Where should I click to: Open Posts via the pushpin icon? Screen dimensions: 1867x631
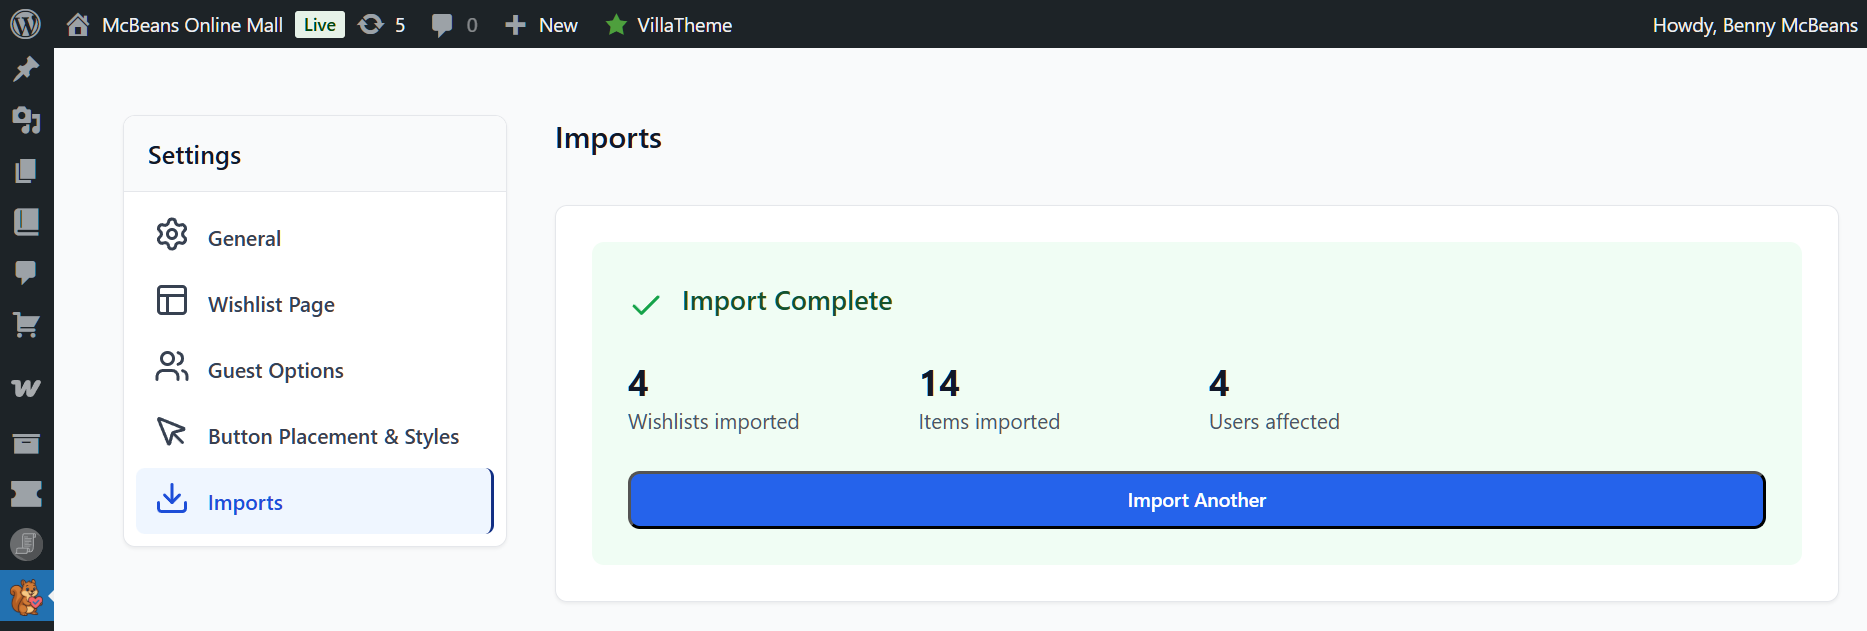click(26, 69)
